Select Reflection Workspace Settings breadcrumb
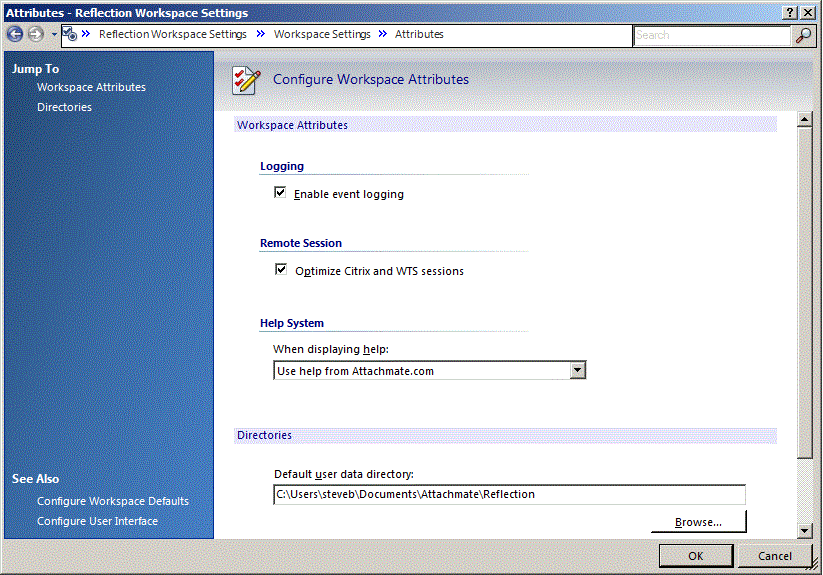Image resolution: width=823 pixels, height=575 pixels. pos(173,34)
